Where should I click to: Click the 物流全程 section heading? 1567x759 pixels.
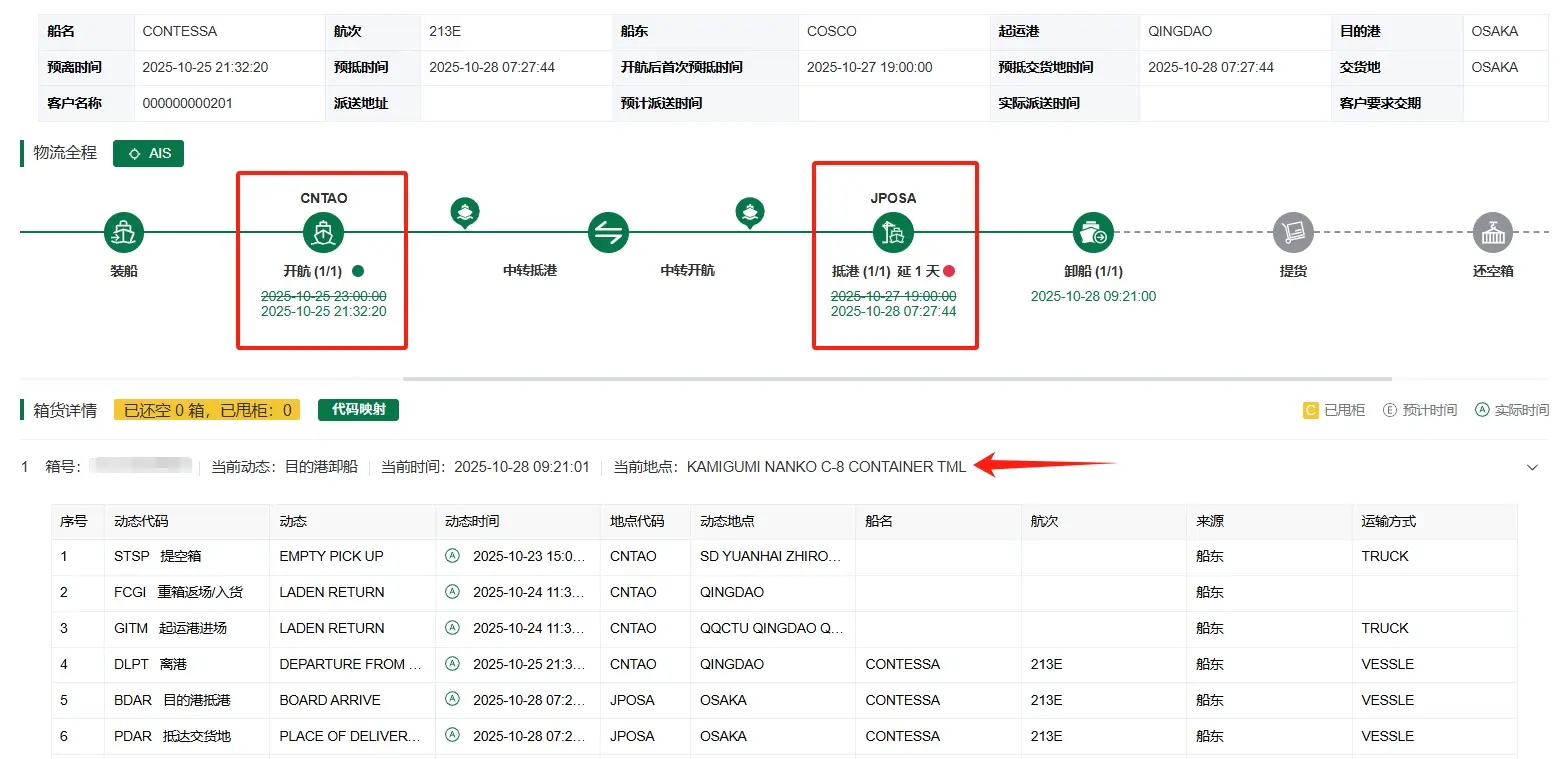point(65,153)
